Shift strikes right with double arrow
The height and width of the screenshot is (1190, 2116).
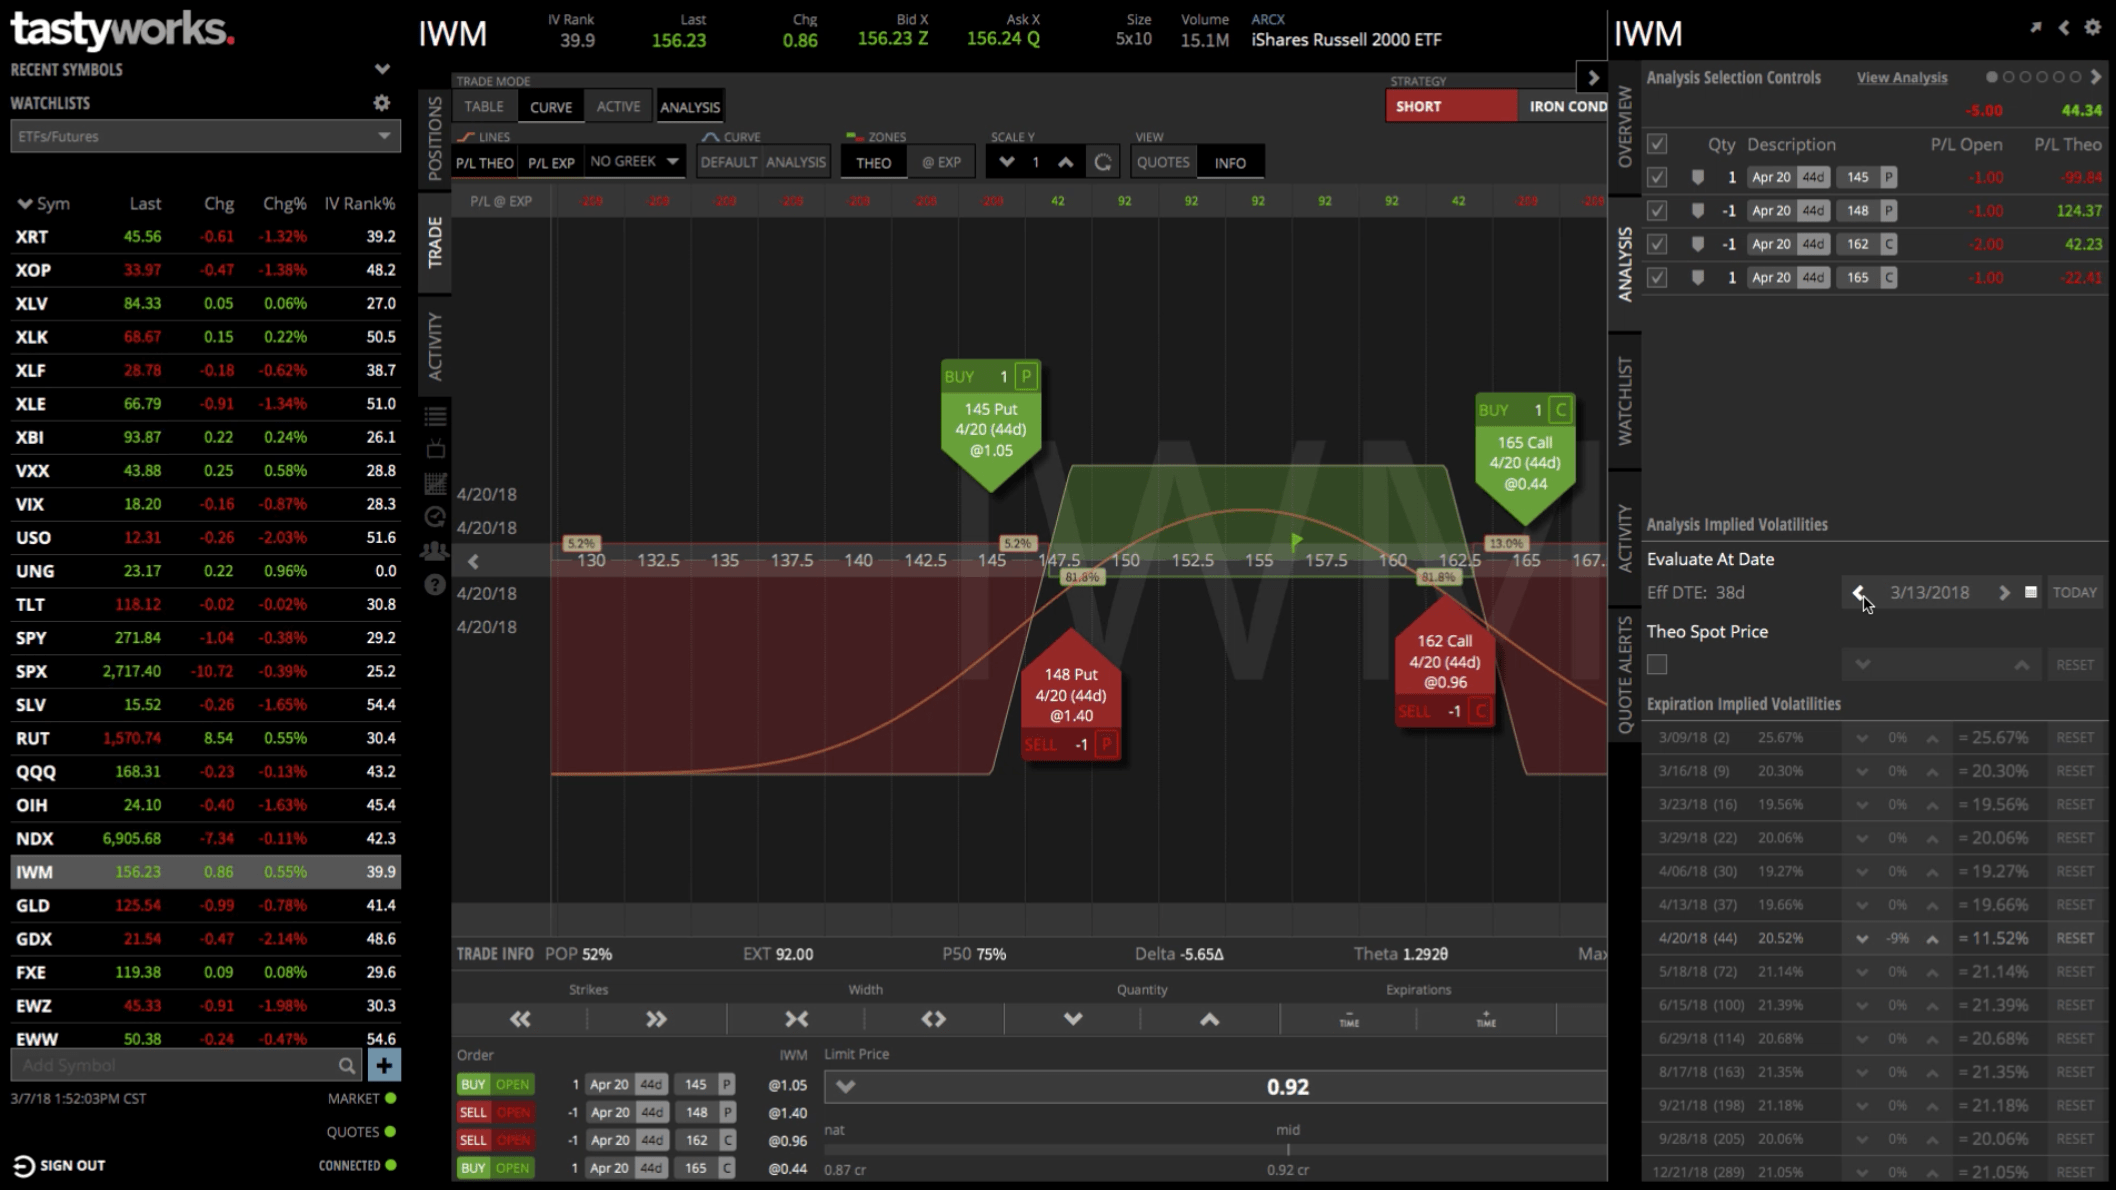tap(656, 1019)
